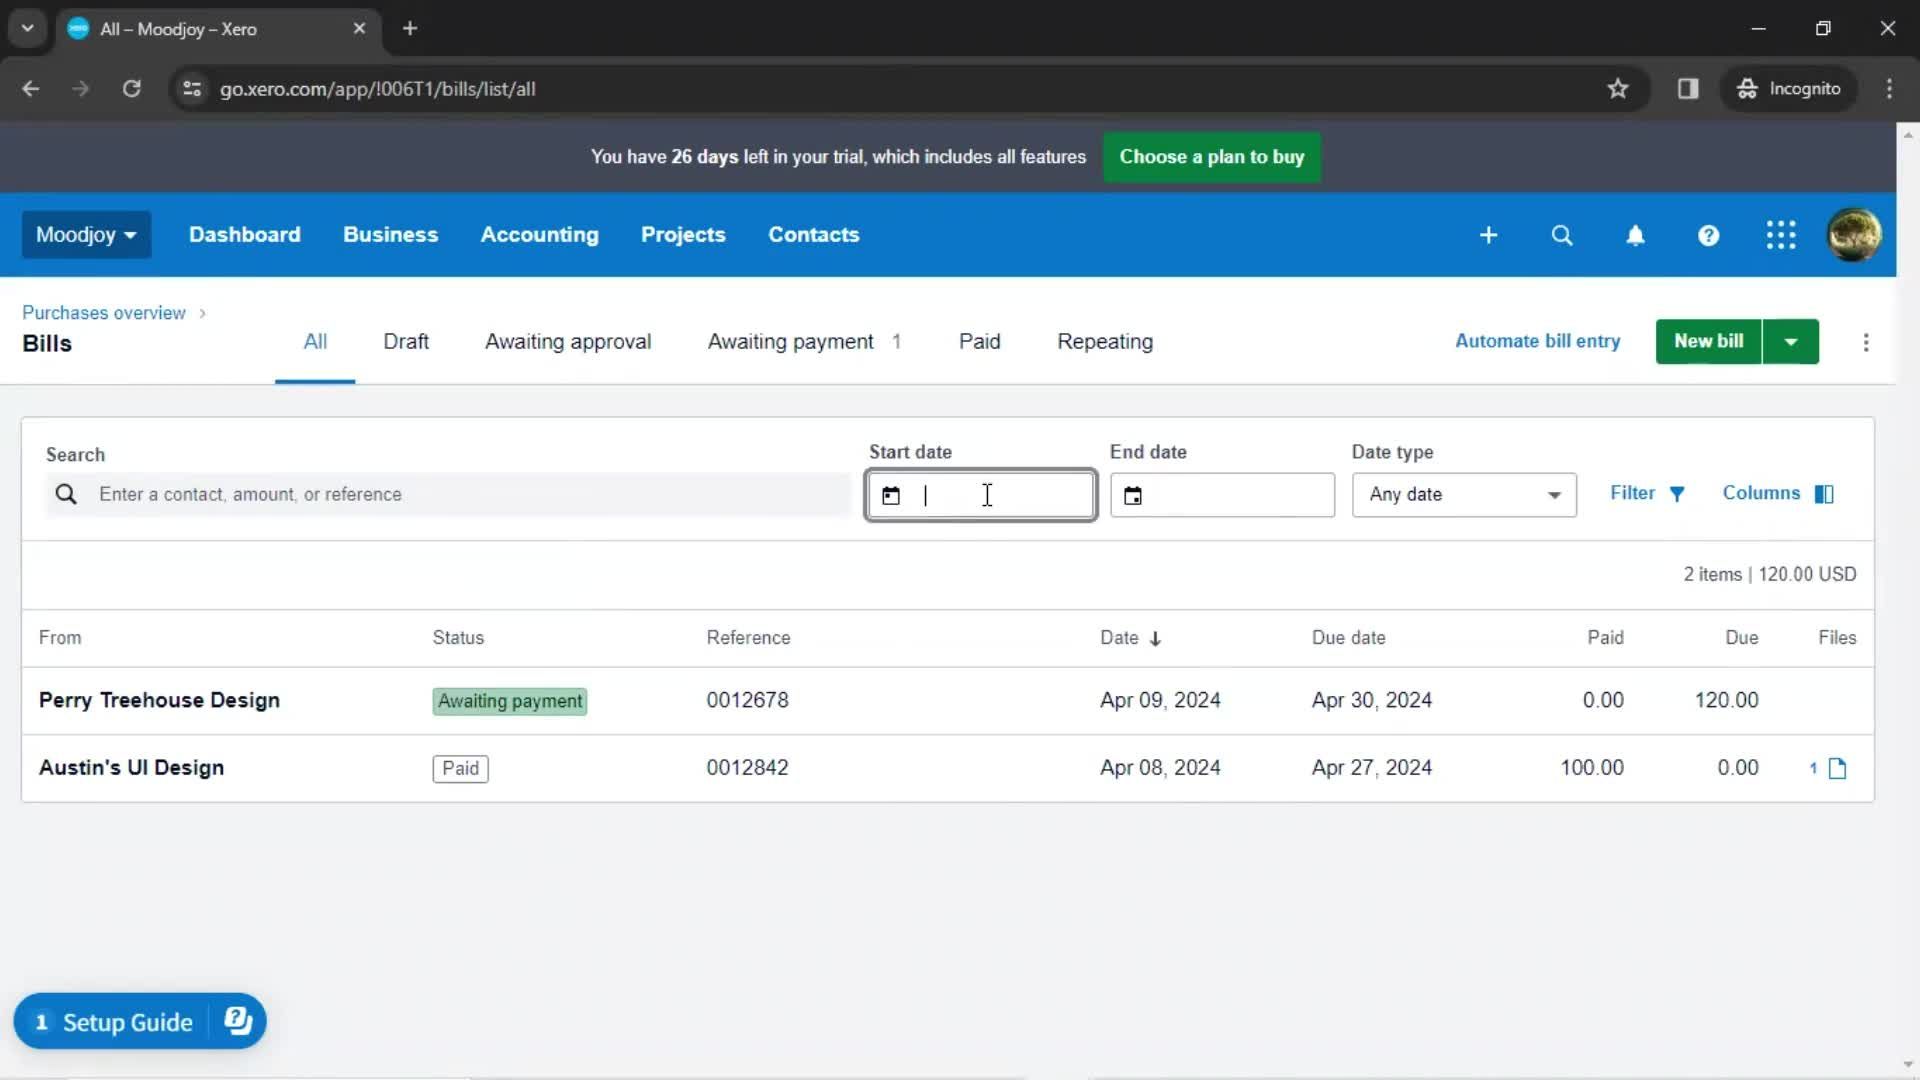Click the Paid status badge
1920x1080 pixels.
tap(460, 768)
